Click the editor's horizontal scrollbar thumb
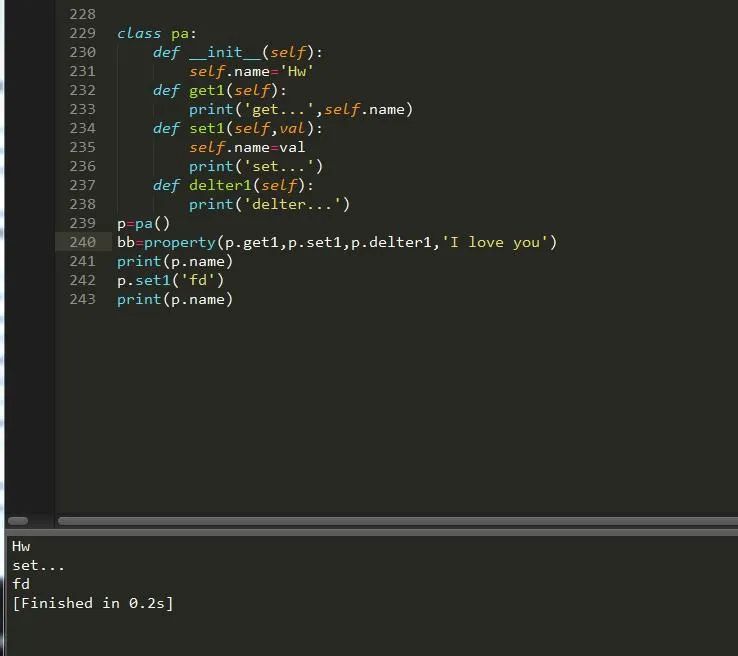 [397, 521]
